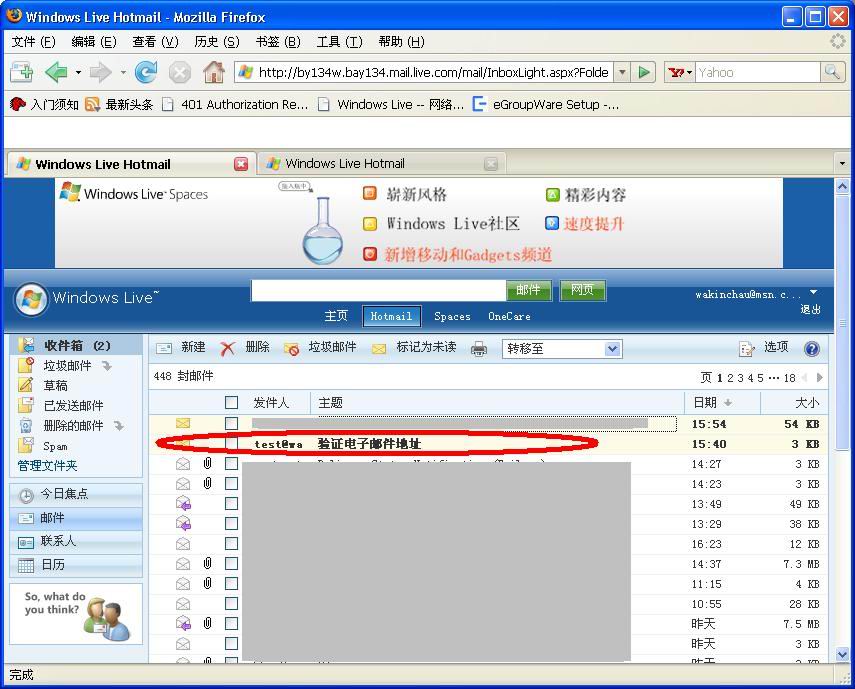Viewport: 855px width, 689px height.
Task: Open the 编辑 menu
Action: 94,41
